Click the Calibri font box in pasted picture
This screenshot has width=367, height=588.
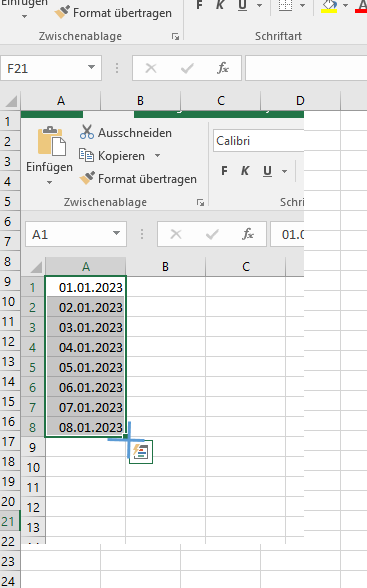point(258,141)
